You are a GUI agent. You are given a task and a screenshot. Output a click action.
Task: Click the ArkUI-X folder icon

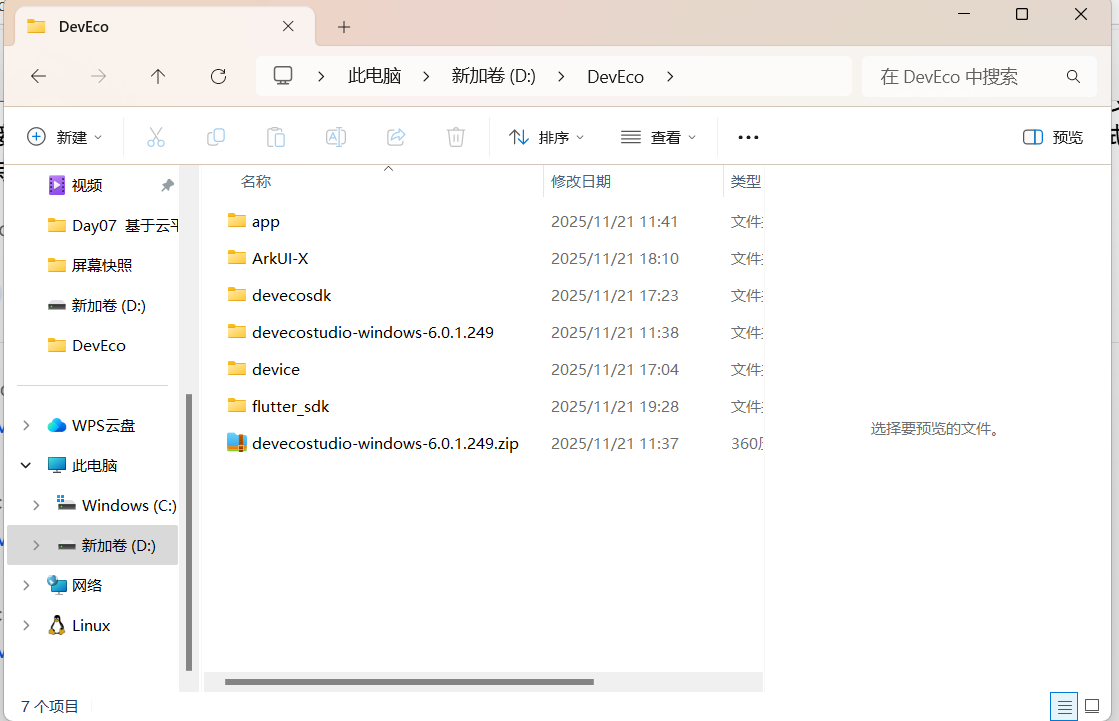point(237,258)
